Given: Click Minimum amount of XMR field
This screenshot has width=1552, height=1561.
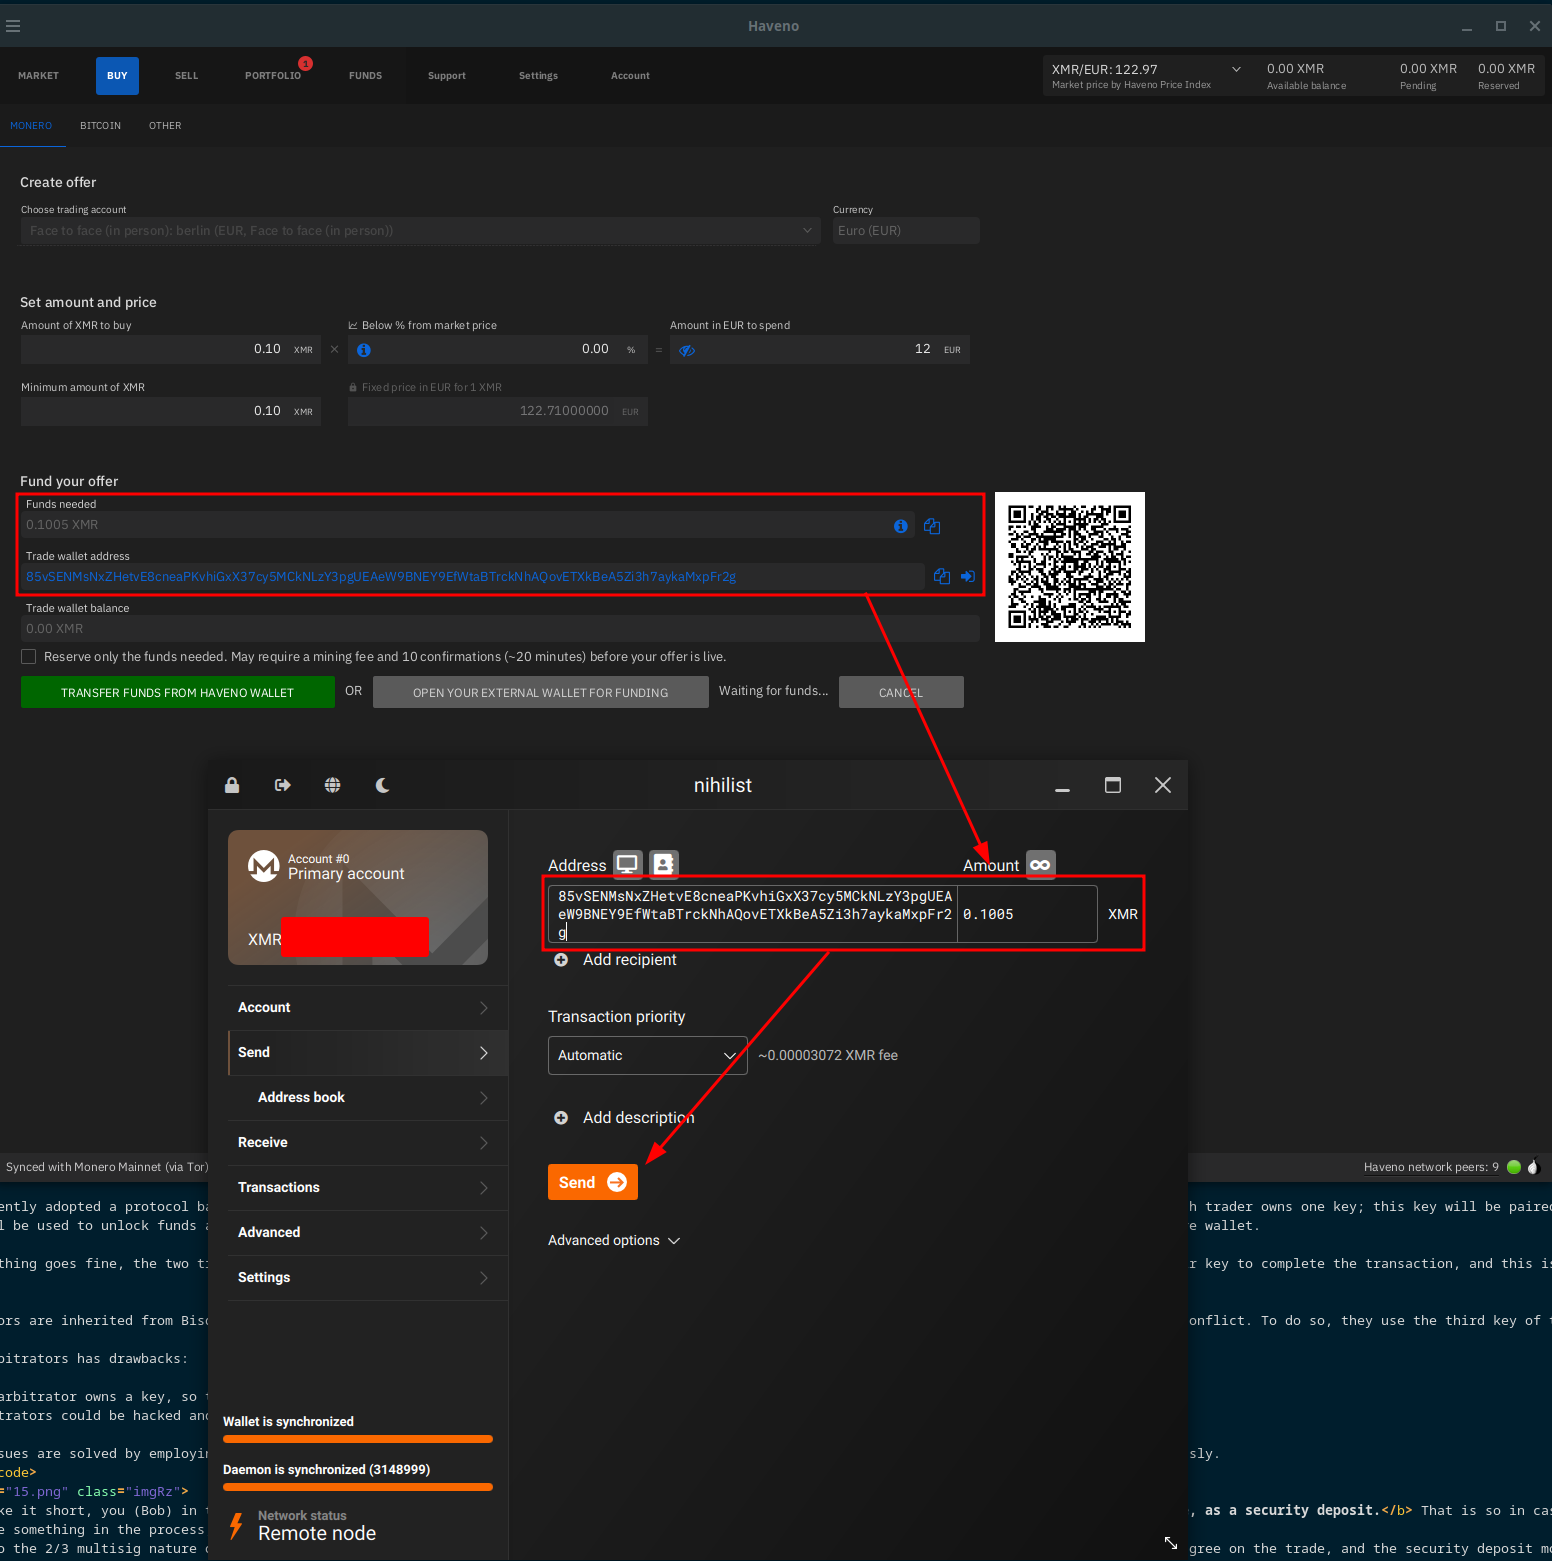Looking at the screenshot, I should (x=171, y=411).
